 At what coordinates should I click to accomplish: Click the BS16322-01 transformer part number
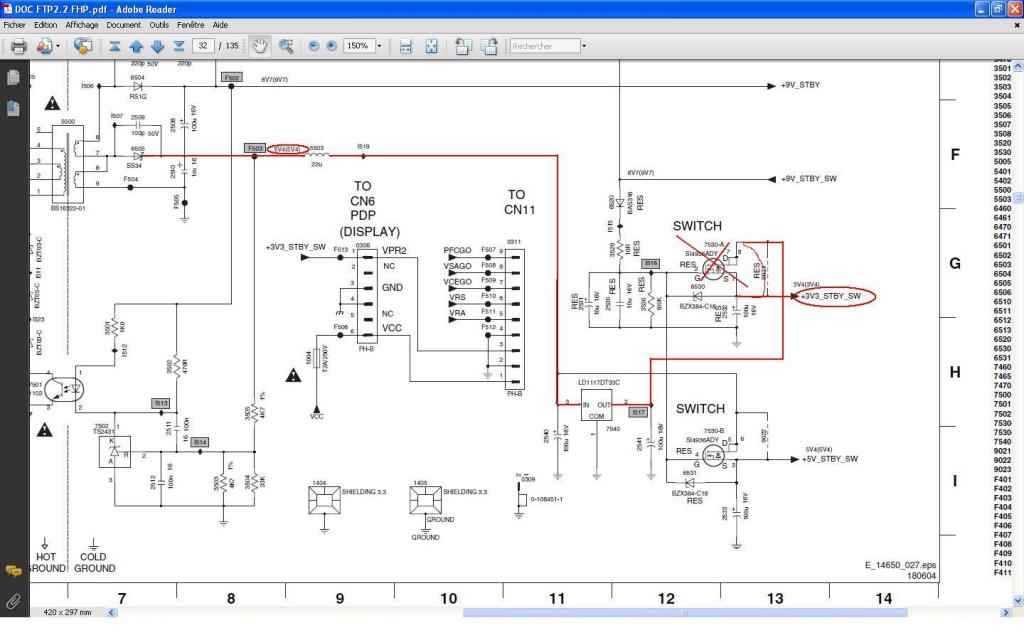pyautogui.click(x=68, y=208)
